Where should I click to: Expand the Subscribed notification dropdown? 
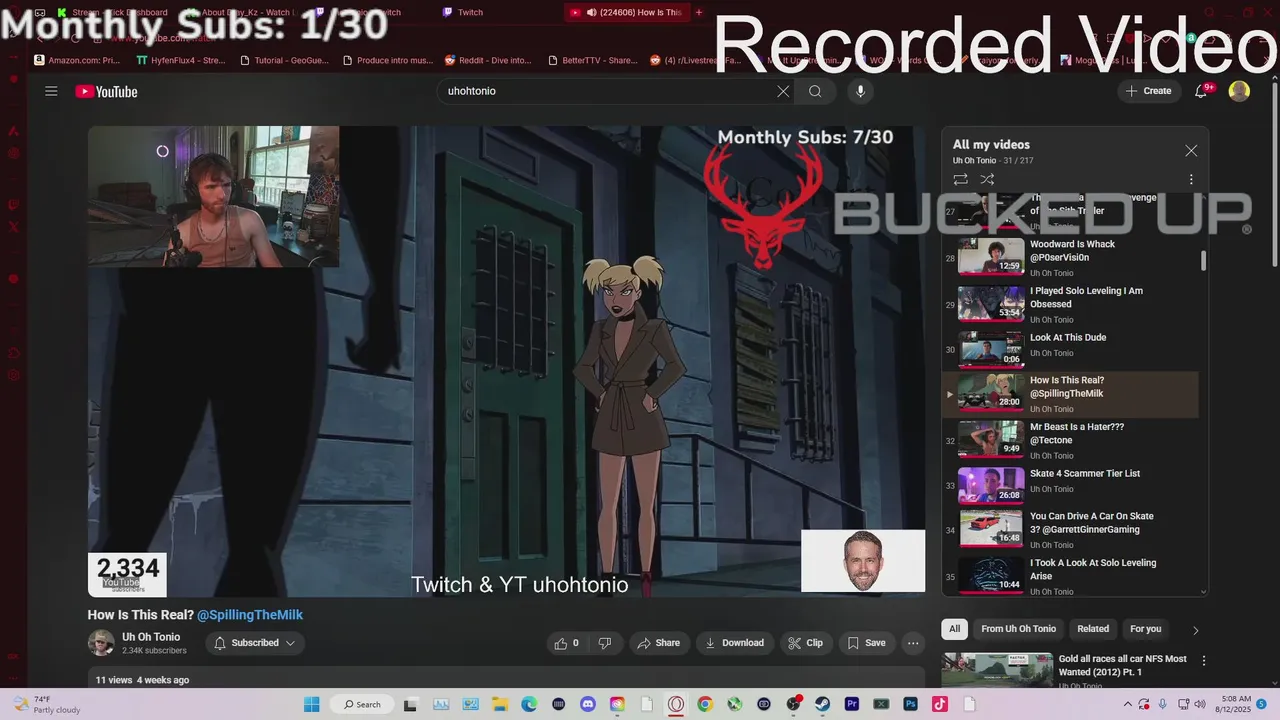click(255, 643)
